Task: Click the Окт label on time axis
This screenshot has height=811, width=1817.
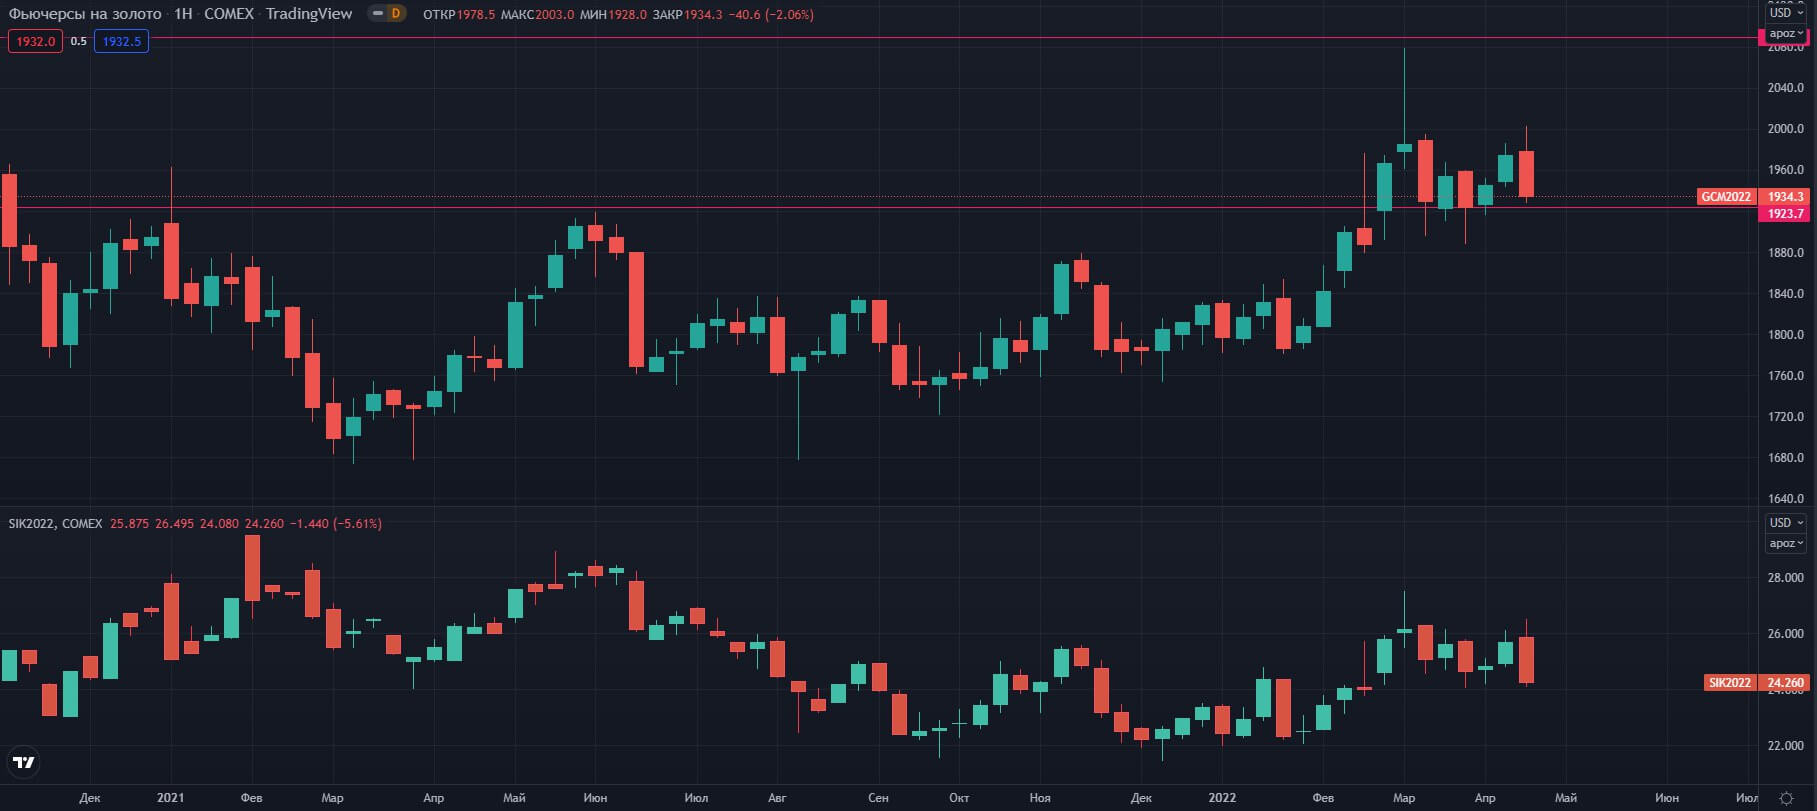Action: pyautogui.click(x=959, y=797)
